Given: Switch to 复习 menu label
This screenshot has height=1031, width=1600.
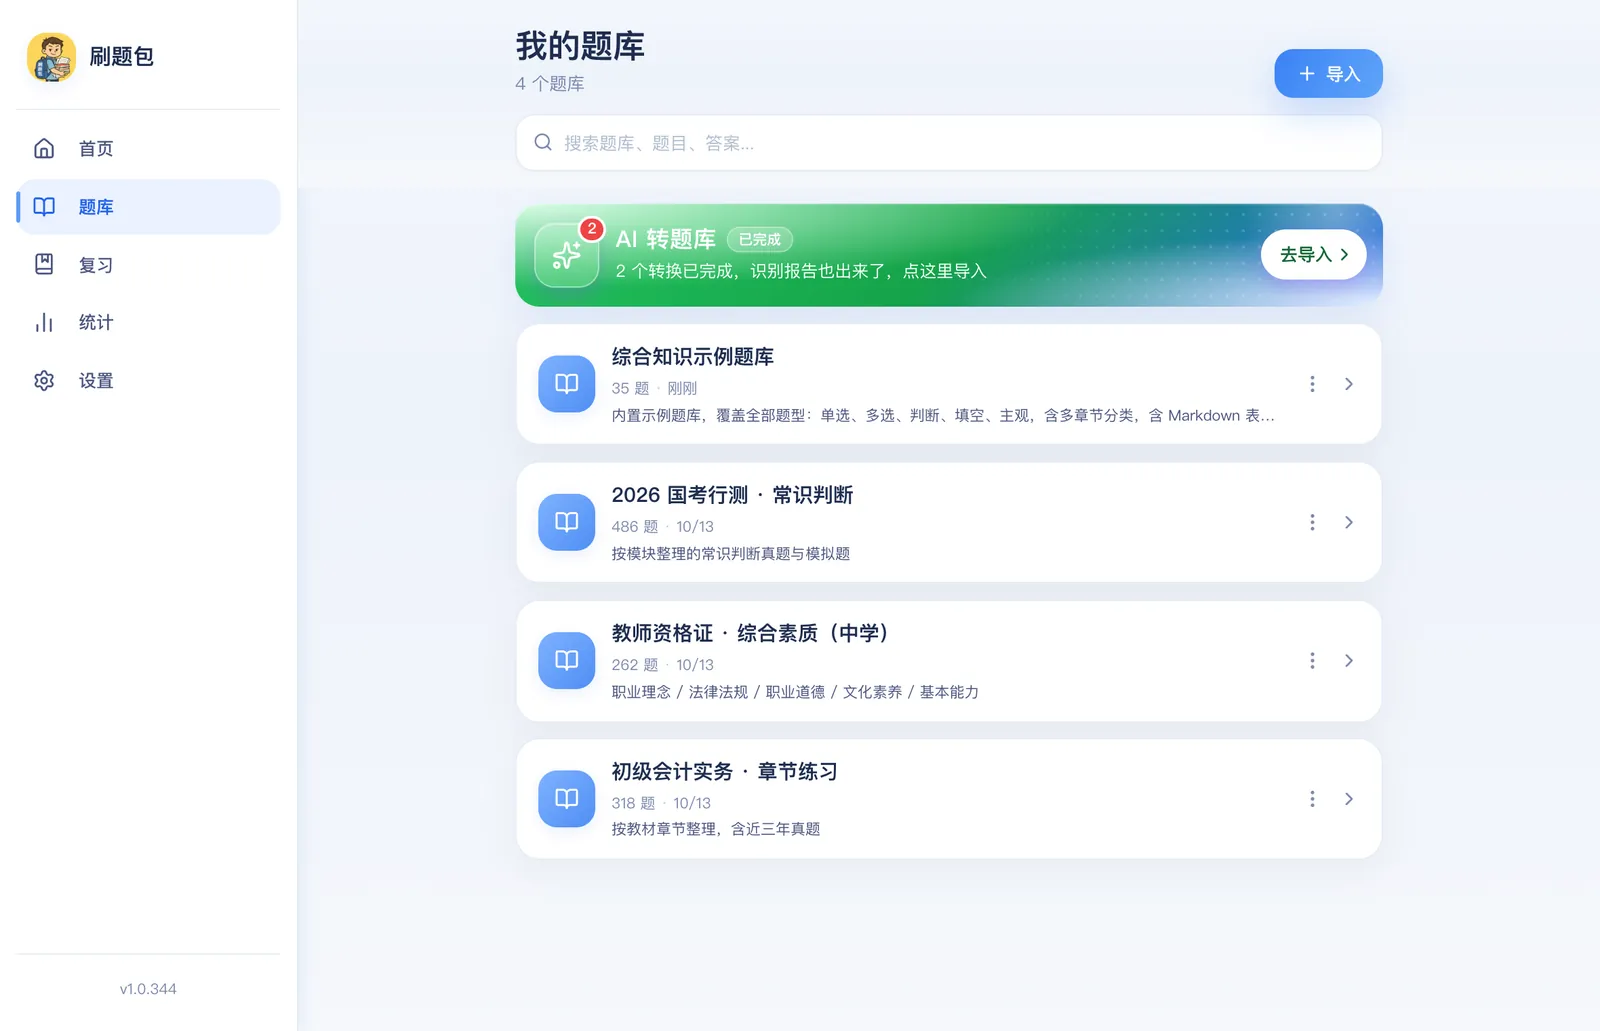Looking at the screenshot, I should 96,265.
